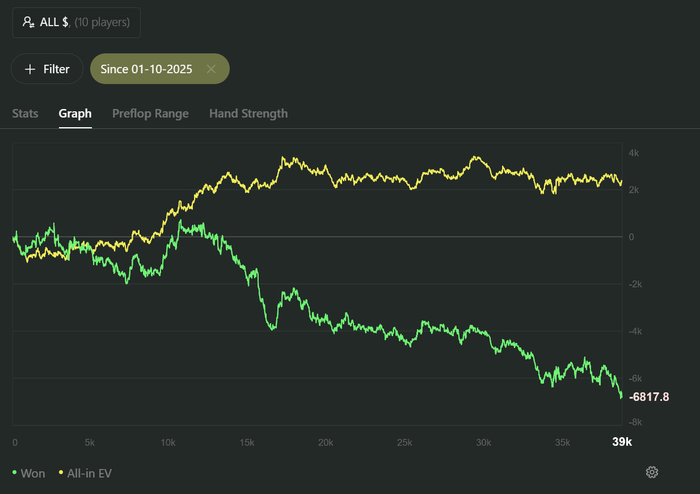Click the Since 01-10-2025 date filter chip
700x494 pixels.
tap(146, 69)
